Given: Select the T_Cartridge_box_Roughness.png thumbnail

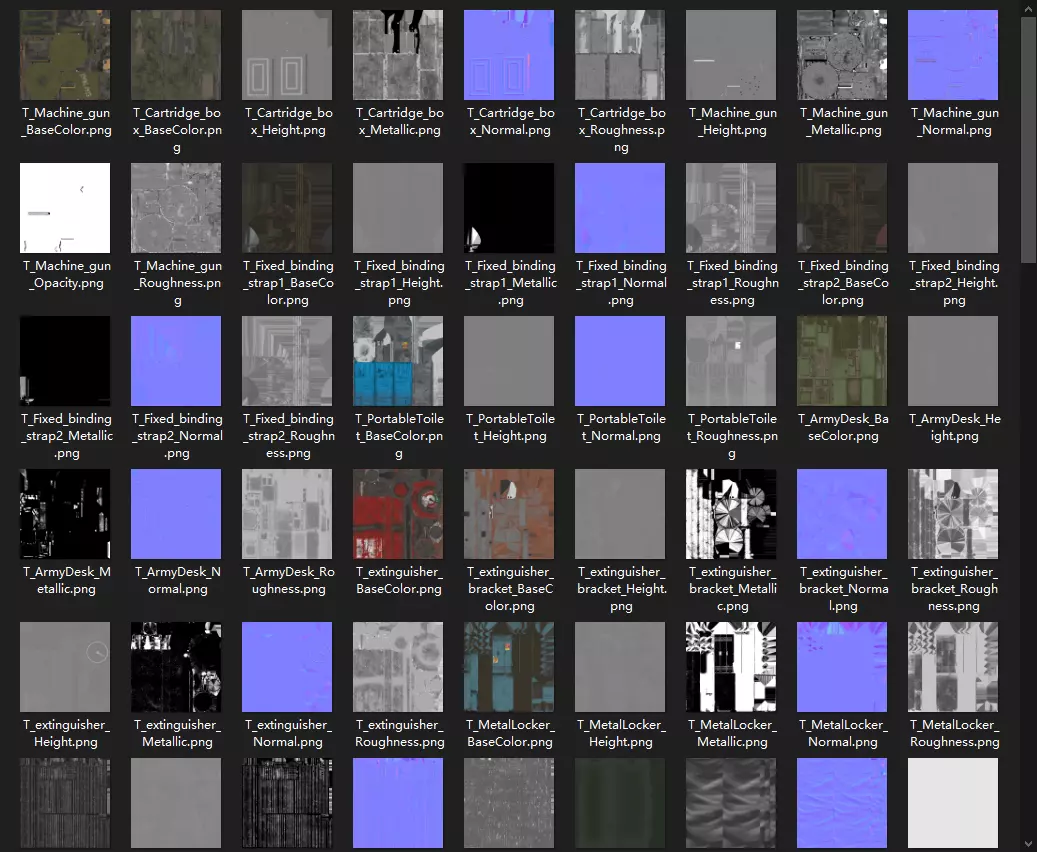Looking at the screenshot, I should (620, 55).
